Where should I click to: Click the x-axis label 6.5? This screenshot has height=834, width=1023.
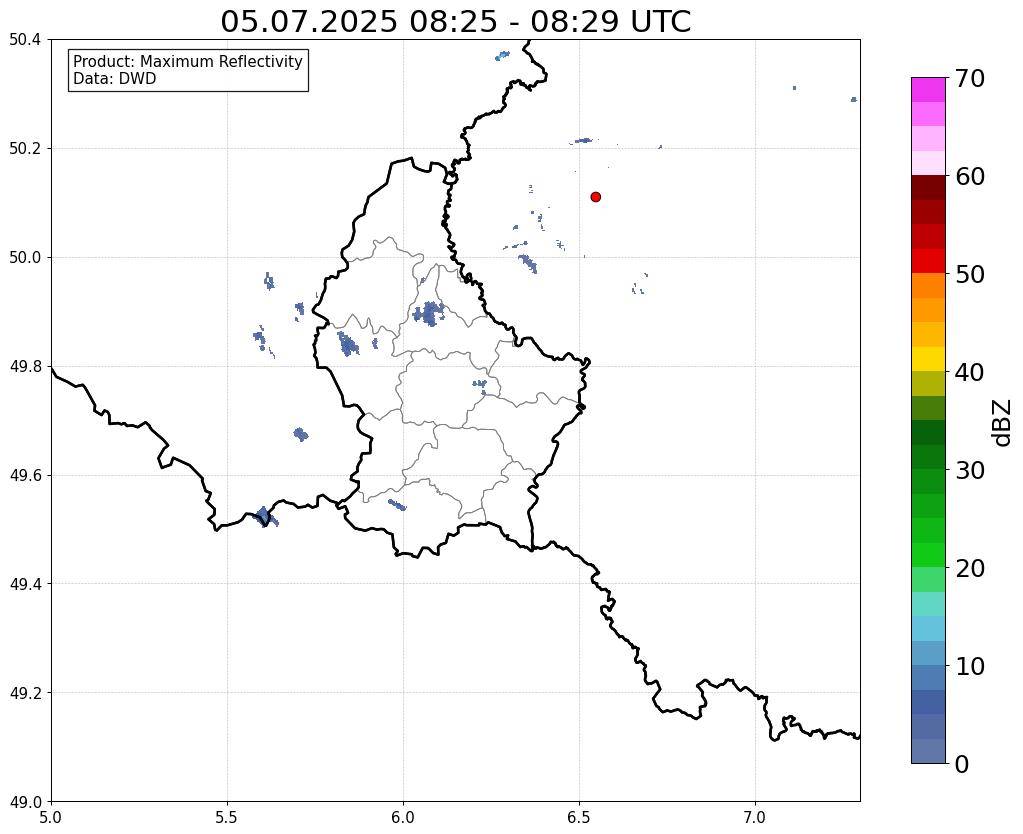tap(579, 817)
